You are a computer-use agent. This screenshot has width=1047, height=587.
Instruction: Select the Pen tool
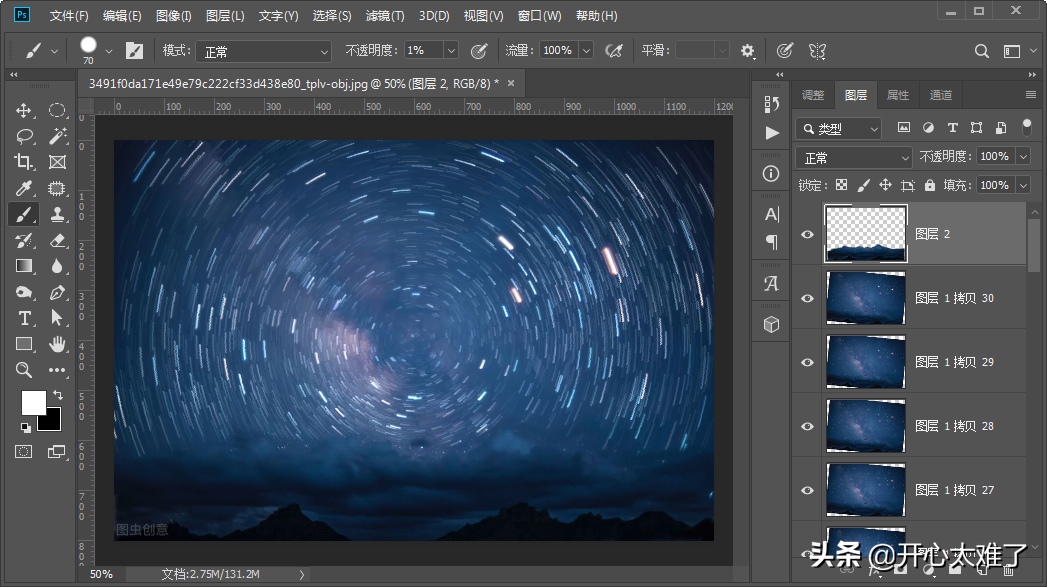[57, 292]
